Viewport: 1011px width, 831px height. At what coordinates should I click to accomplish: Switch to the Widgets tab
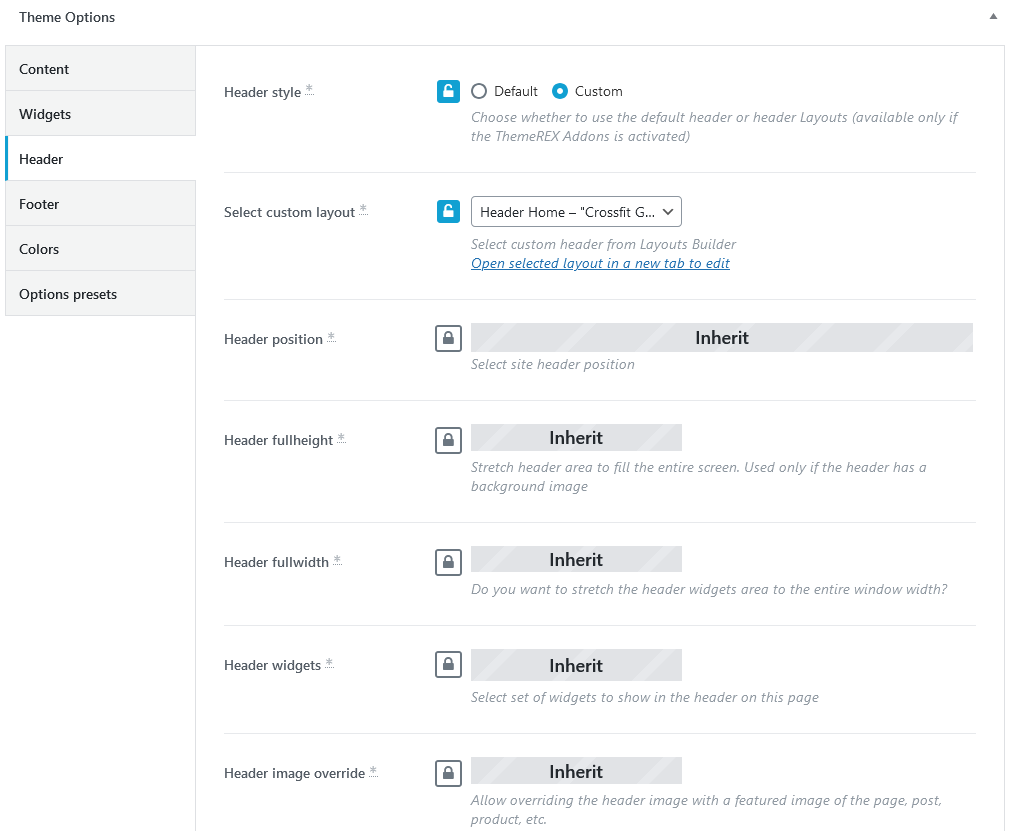101,113
